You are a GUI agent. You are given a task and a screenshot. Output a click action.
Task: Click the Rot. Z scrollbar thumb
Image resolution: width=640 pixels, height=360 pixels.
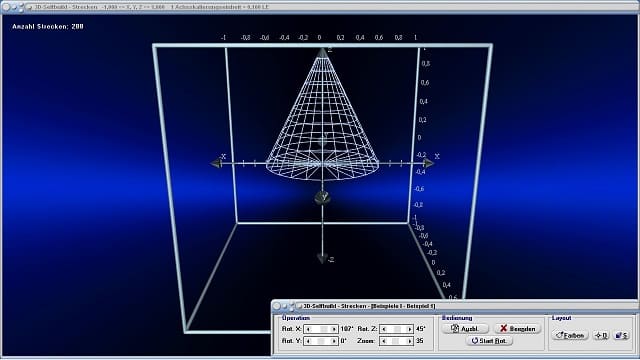click(397, 329)
